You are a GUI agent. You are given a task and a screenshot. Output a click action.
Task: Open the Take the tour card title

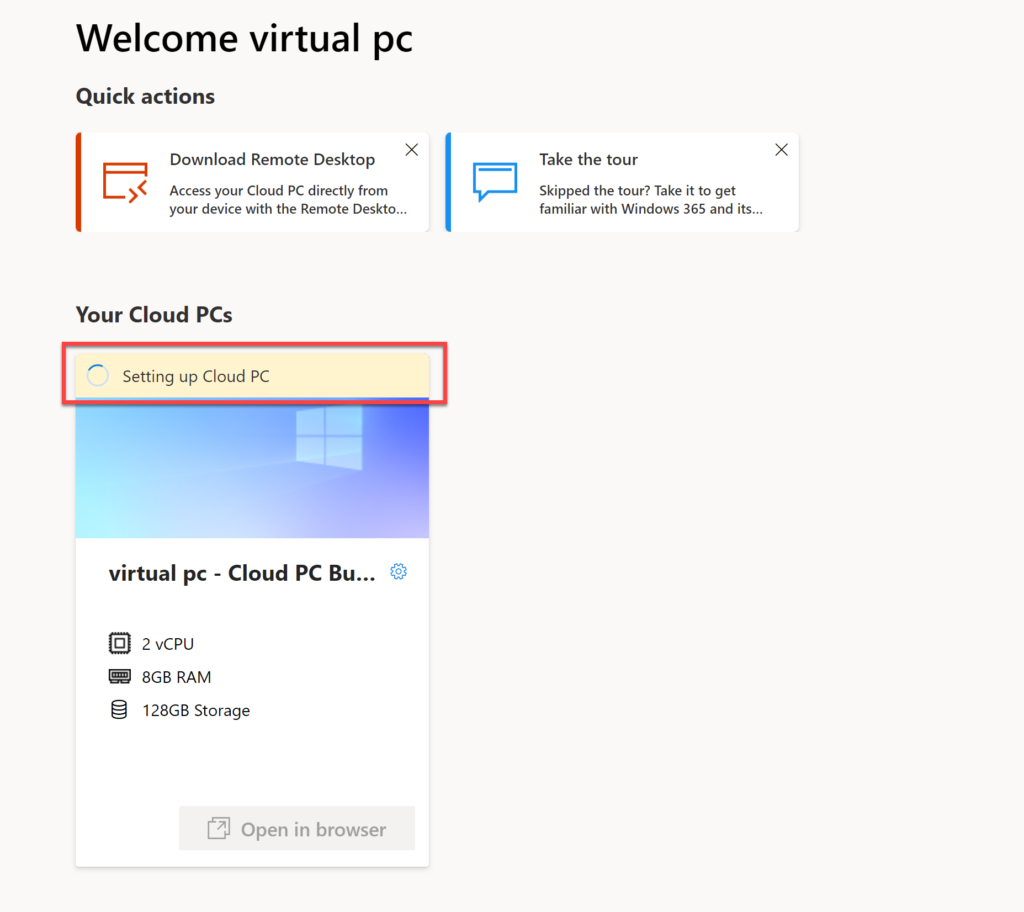(588, 159)
